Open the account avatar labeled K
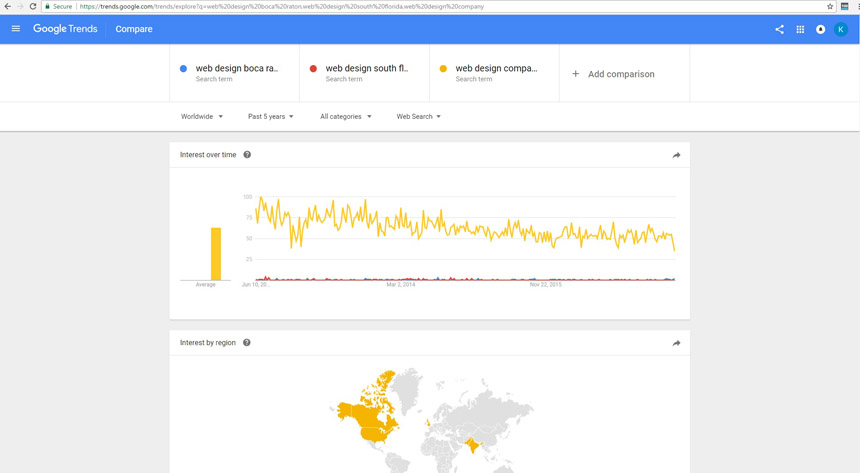The width and height of the screenshot is (860, 473). coord(841,29)
